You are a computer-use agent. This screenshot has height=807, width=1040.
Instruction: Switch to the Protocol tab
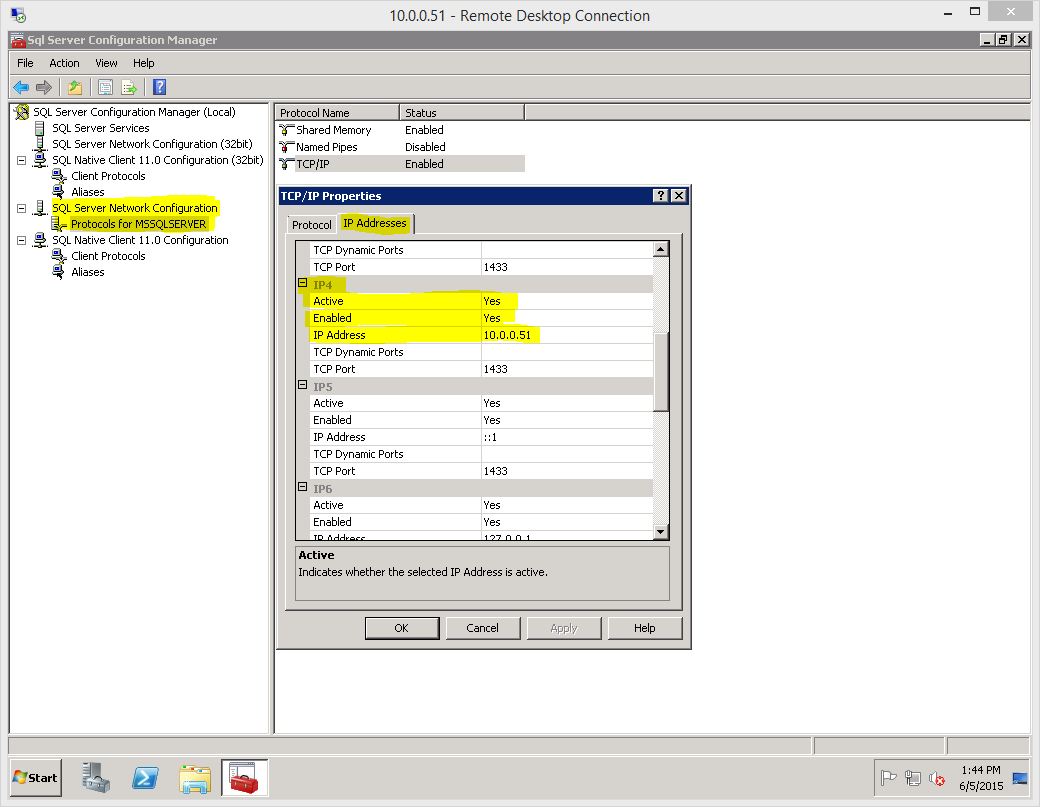312,225
